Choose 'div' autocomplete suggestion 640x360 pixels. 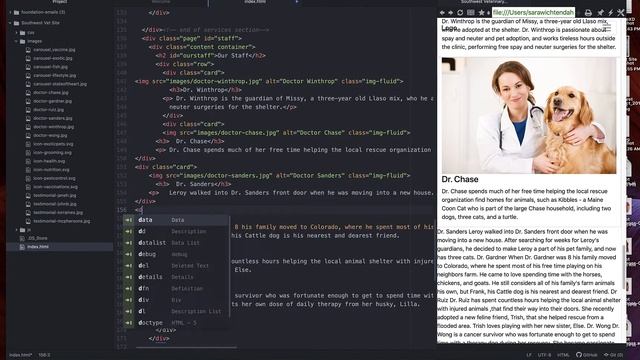coord(176,300)
